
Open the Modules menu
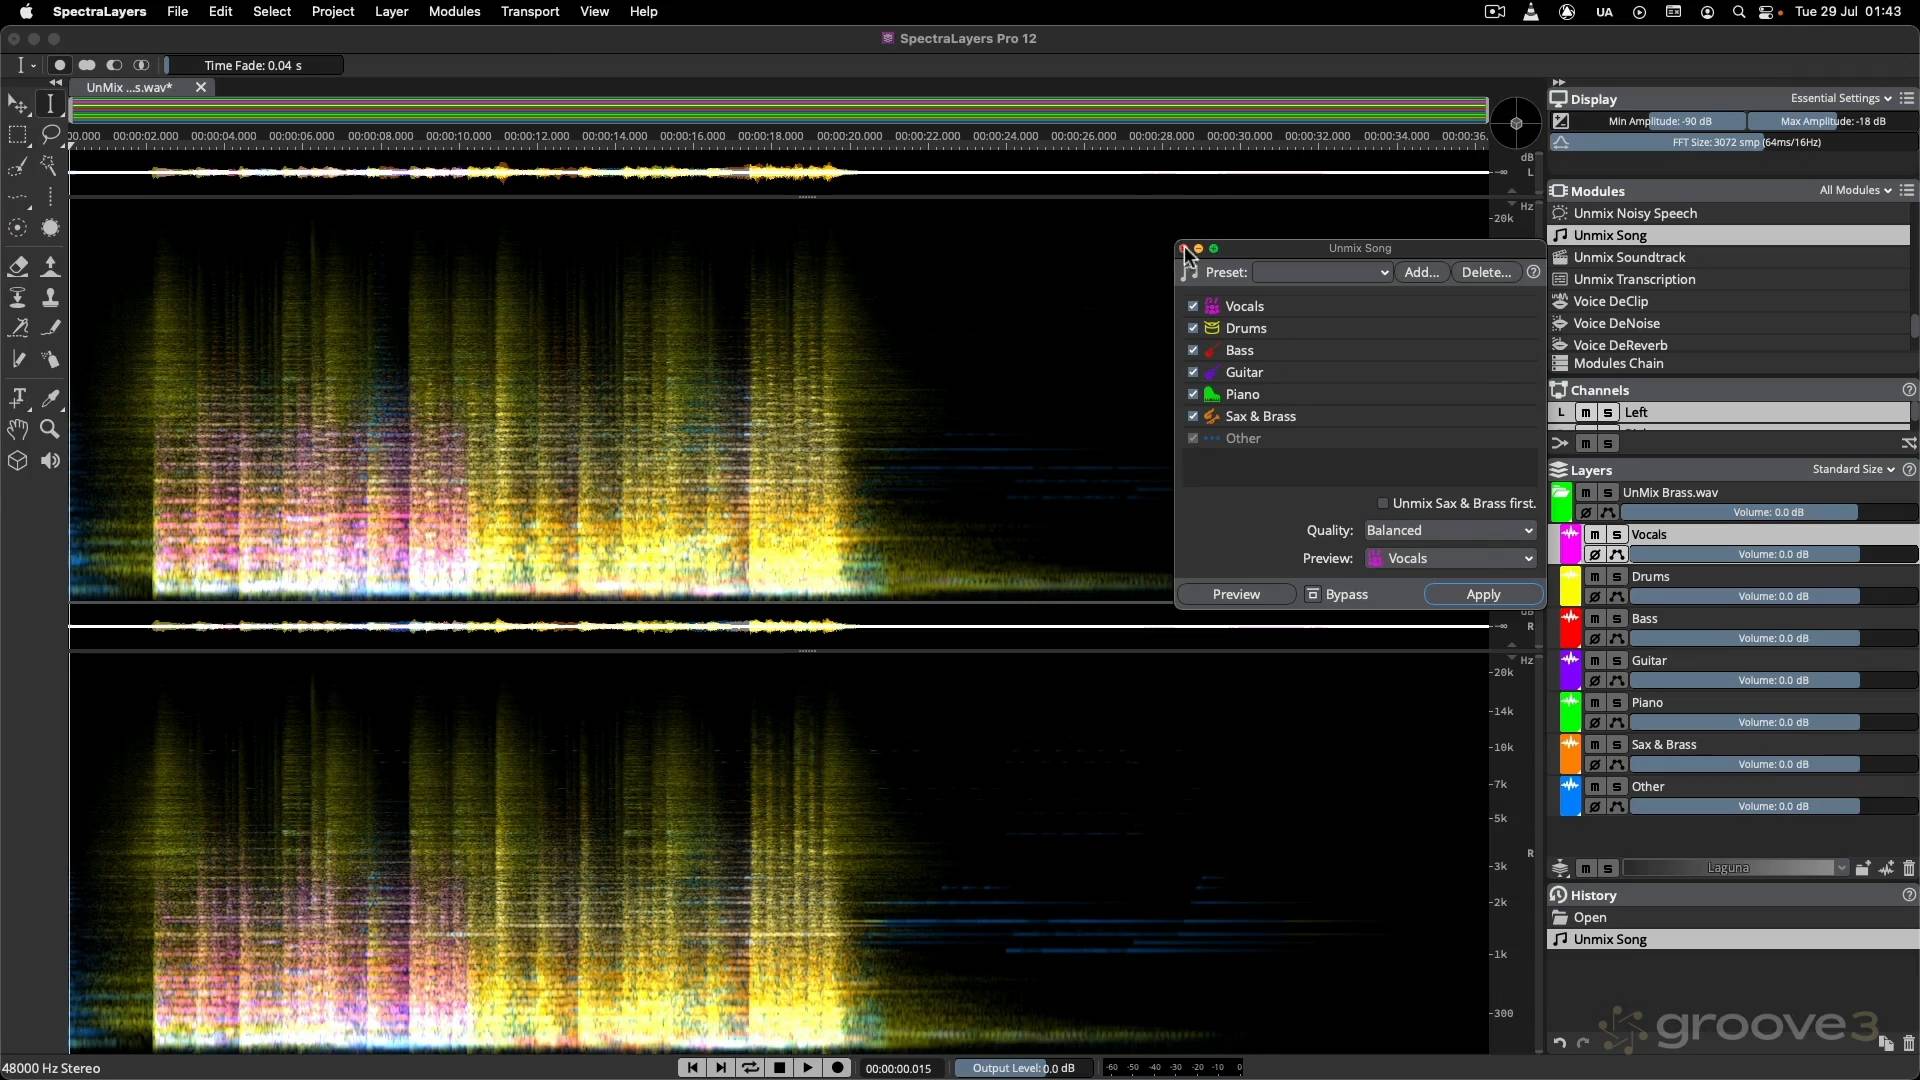click(454, 11)
